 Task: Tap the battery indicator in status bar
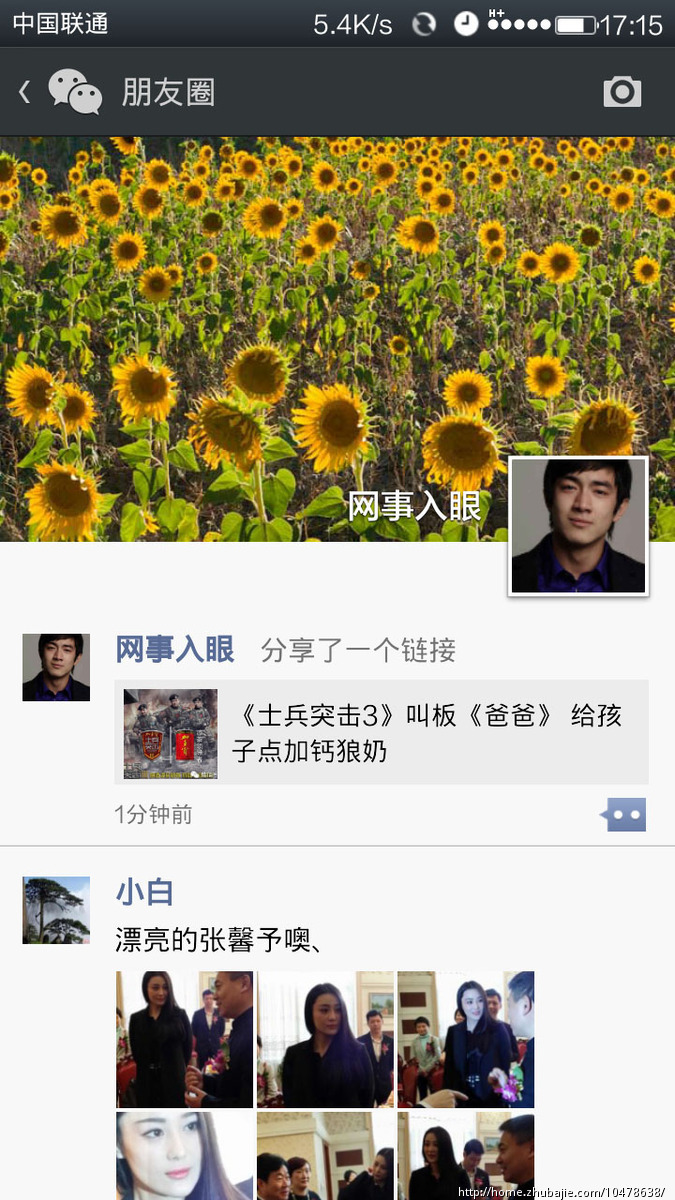(575, 24)
